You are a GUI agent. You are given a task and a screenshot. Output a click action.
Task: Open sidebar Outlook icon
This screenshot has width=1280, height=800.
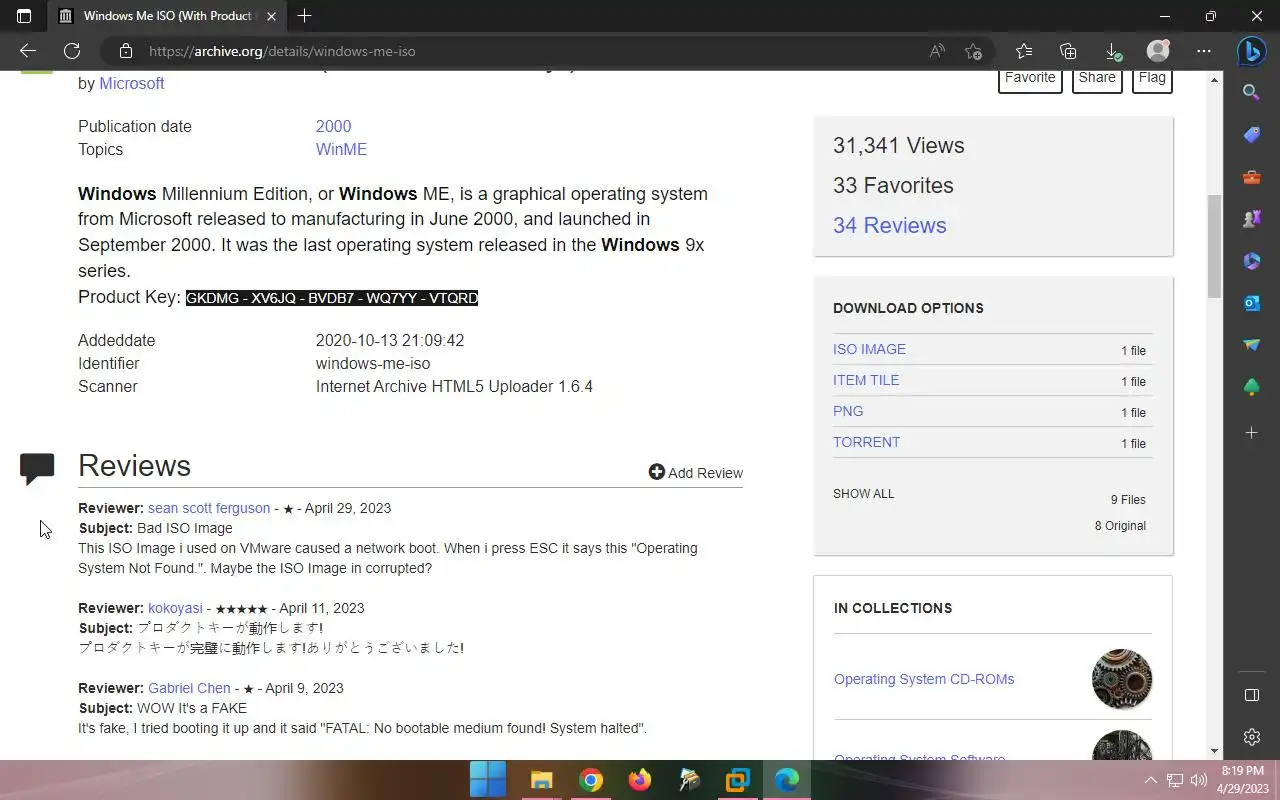(x=1251, y=303)
